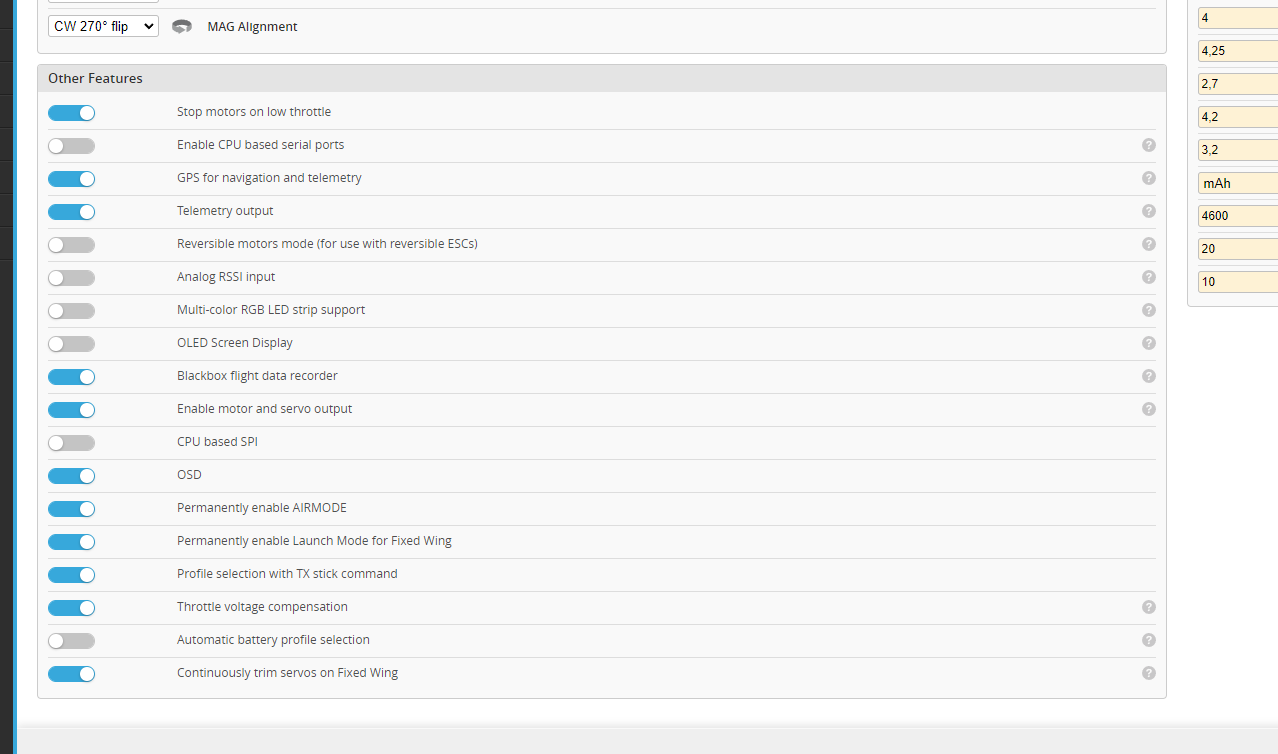Open help for GPS for navigation and telemetry

click(1148, 178)
